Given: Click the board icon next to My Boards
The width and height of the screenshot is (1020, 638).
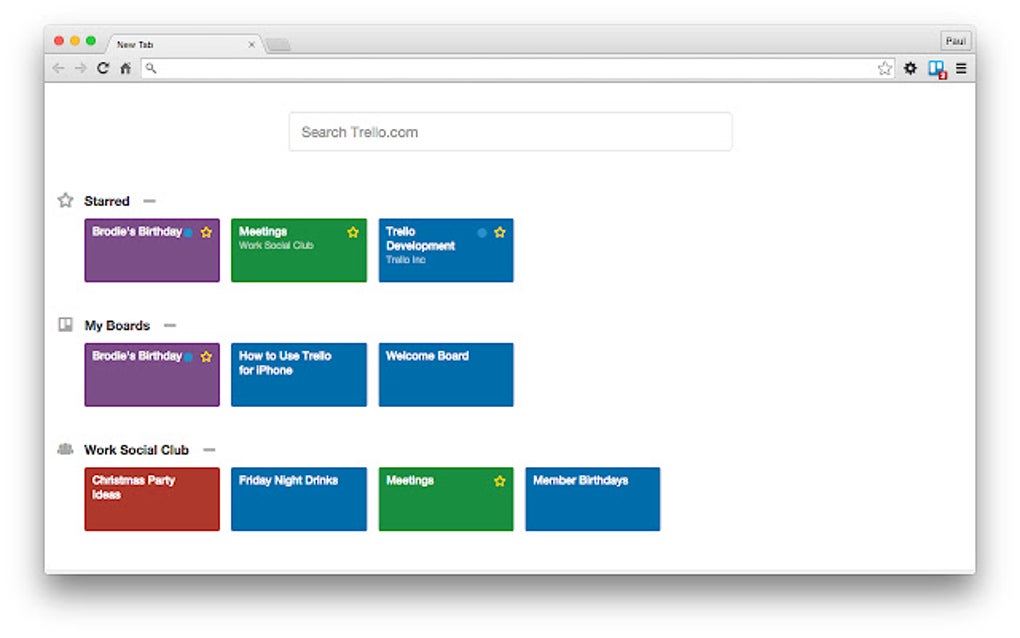Looking at the screenshot, I should pyautogui.click(x=64, y=325).
